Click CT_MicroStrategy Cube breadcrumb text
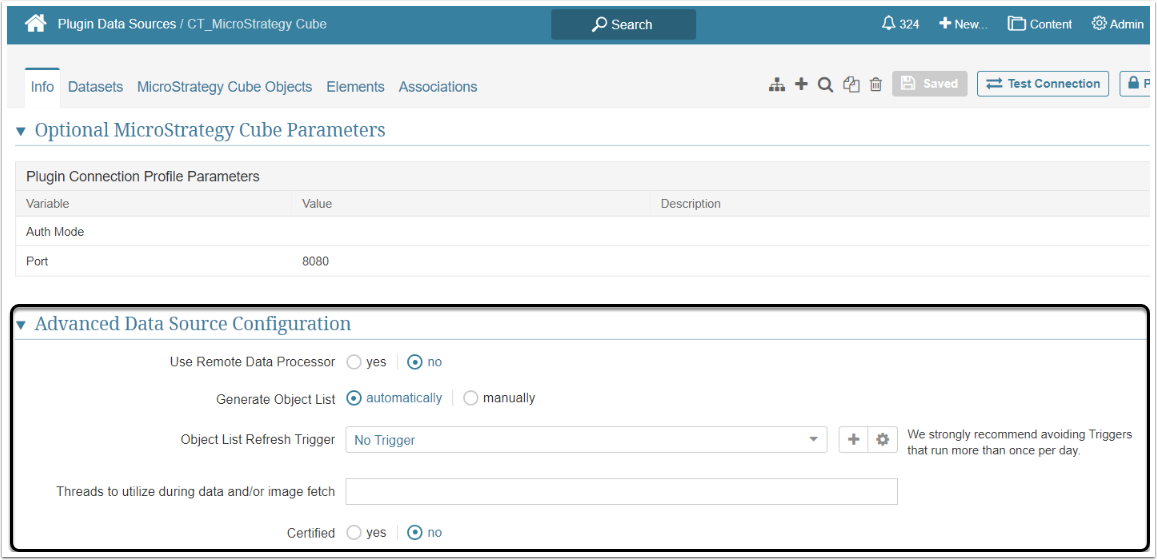The width and height of the screenshot is (1157, 560). click(257, 24)
